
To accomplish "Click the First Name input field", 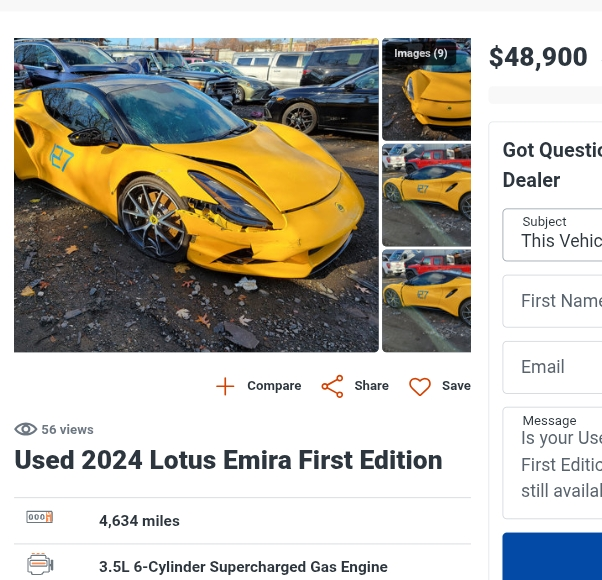I will (x=552, y=301).
